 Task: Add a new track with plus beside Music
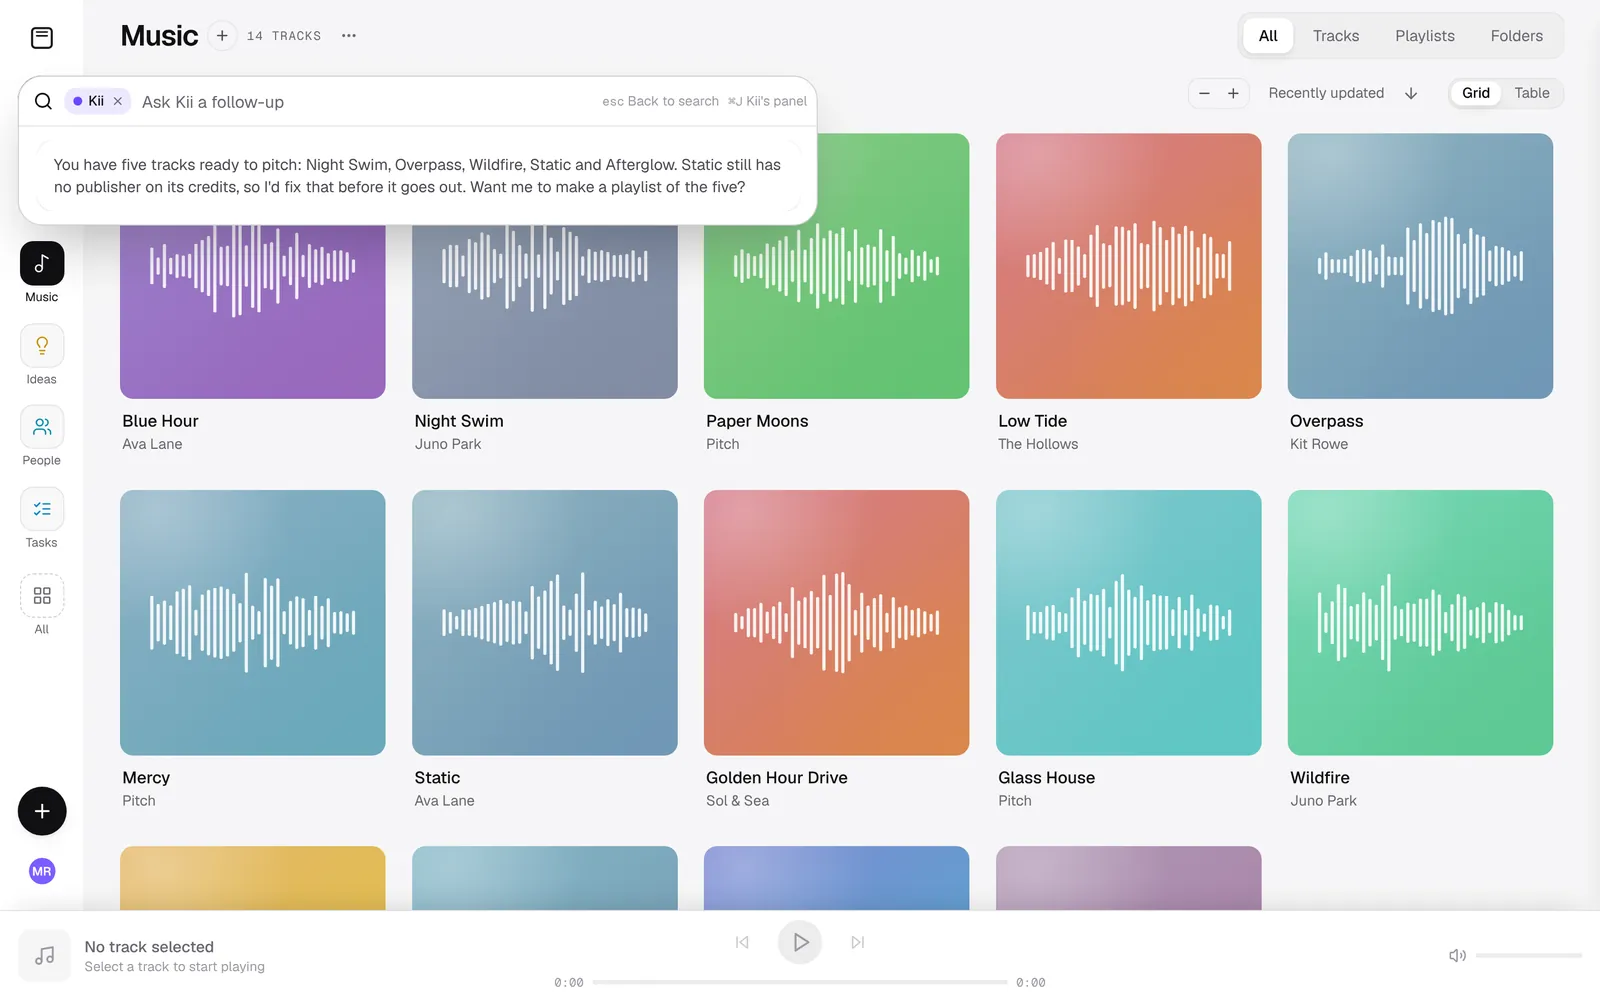tap(222, 36)
